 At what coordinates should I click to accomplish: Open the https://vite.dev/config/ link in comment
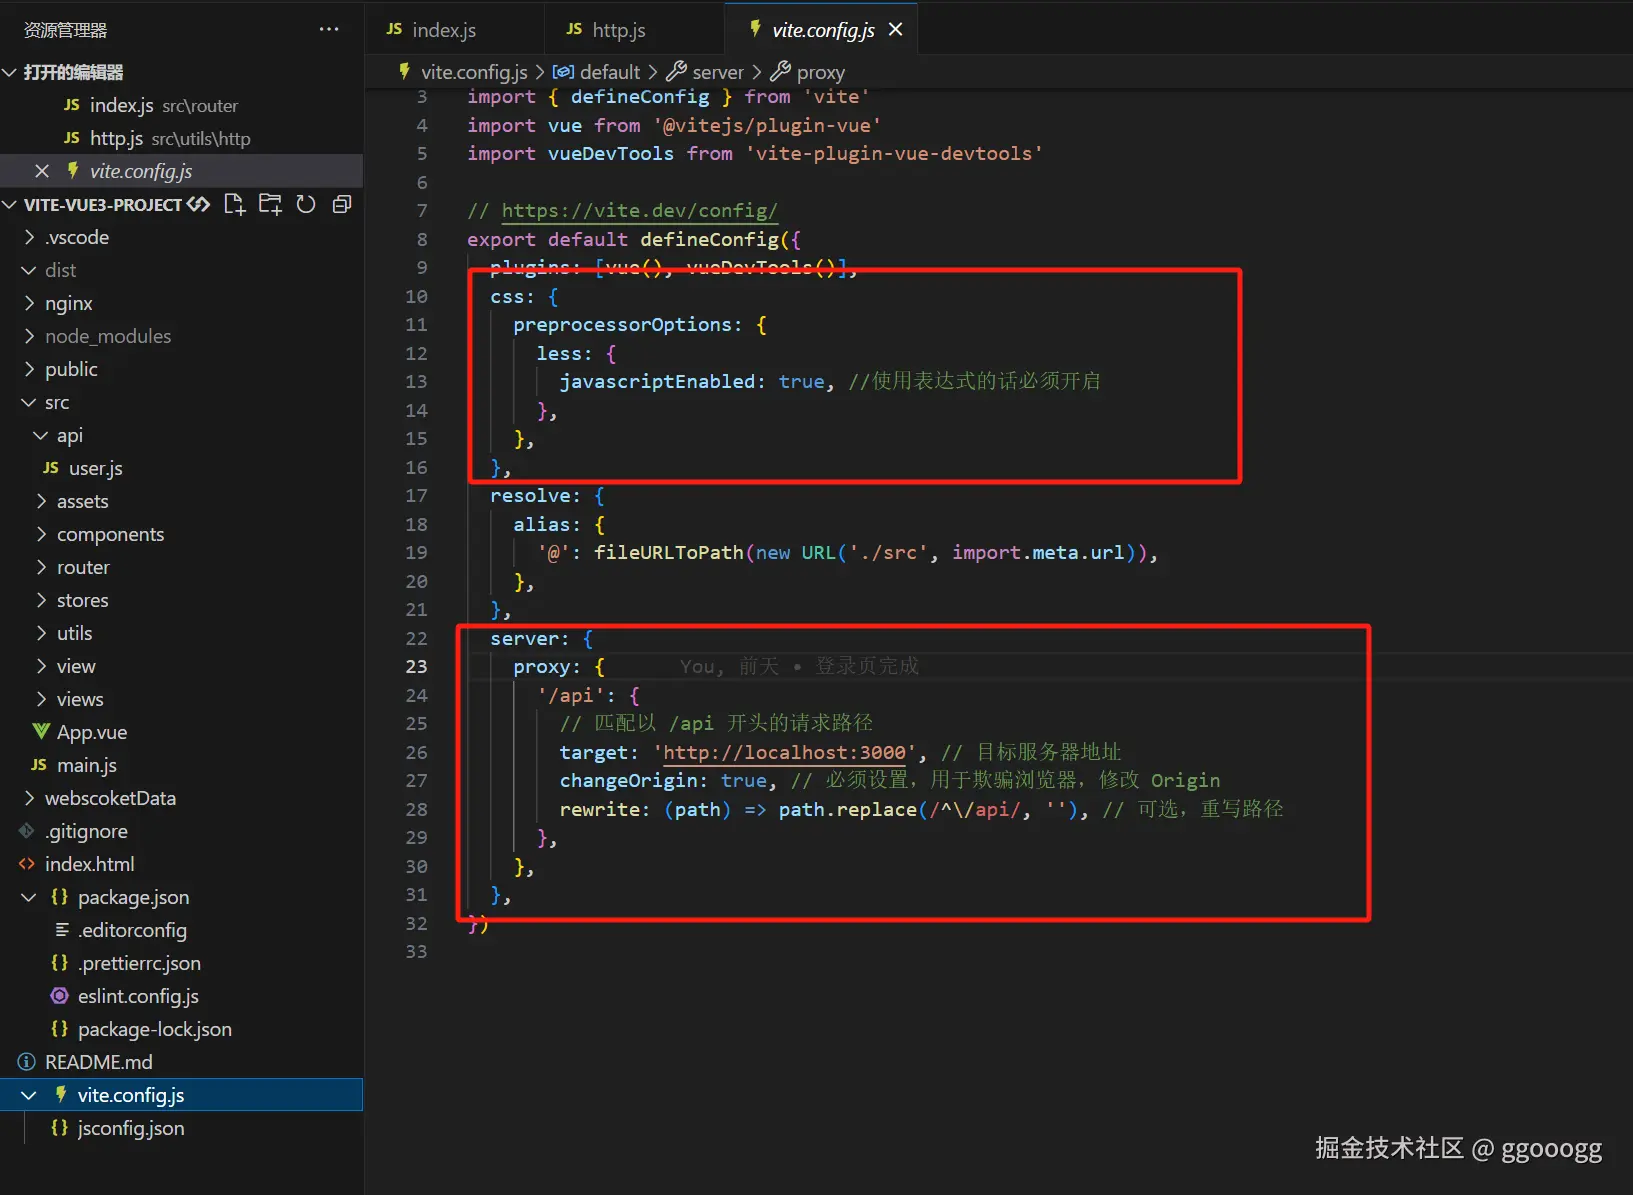pos(639,211)
